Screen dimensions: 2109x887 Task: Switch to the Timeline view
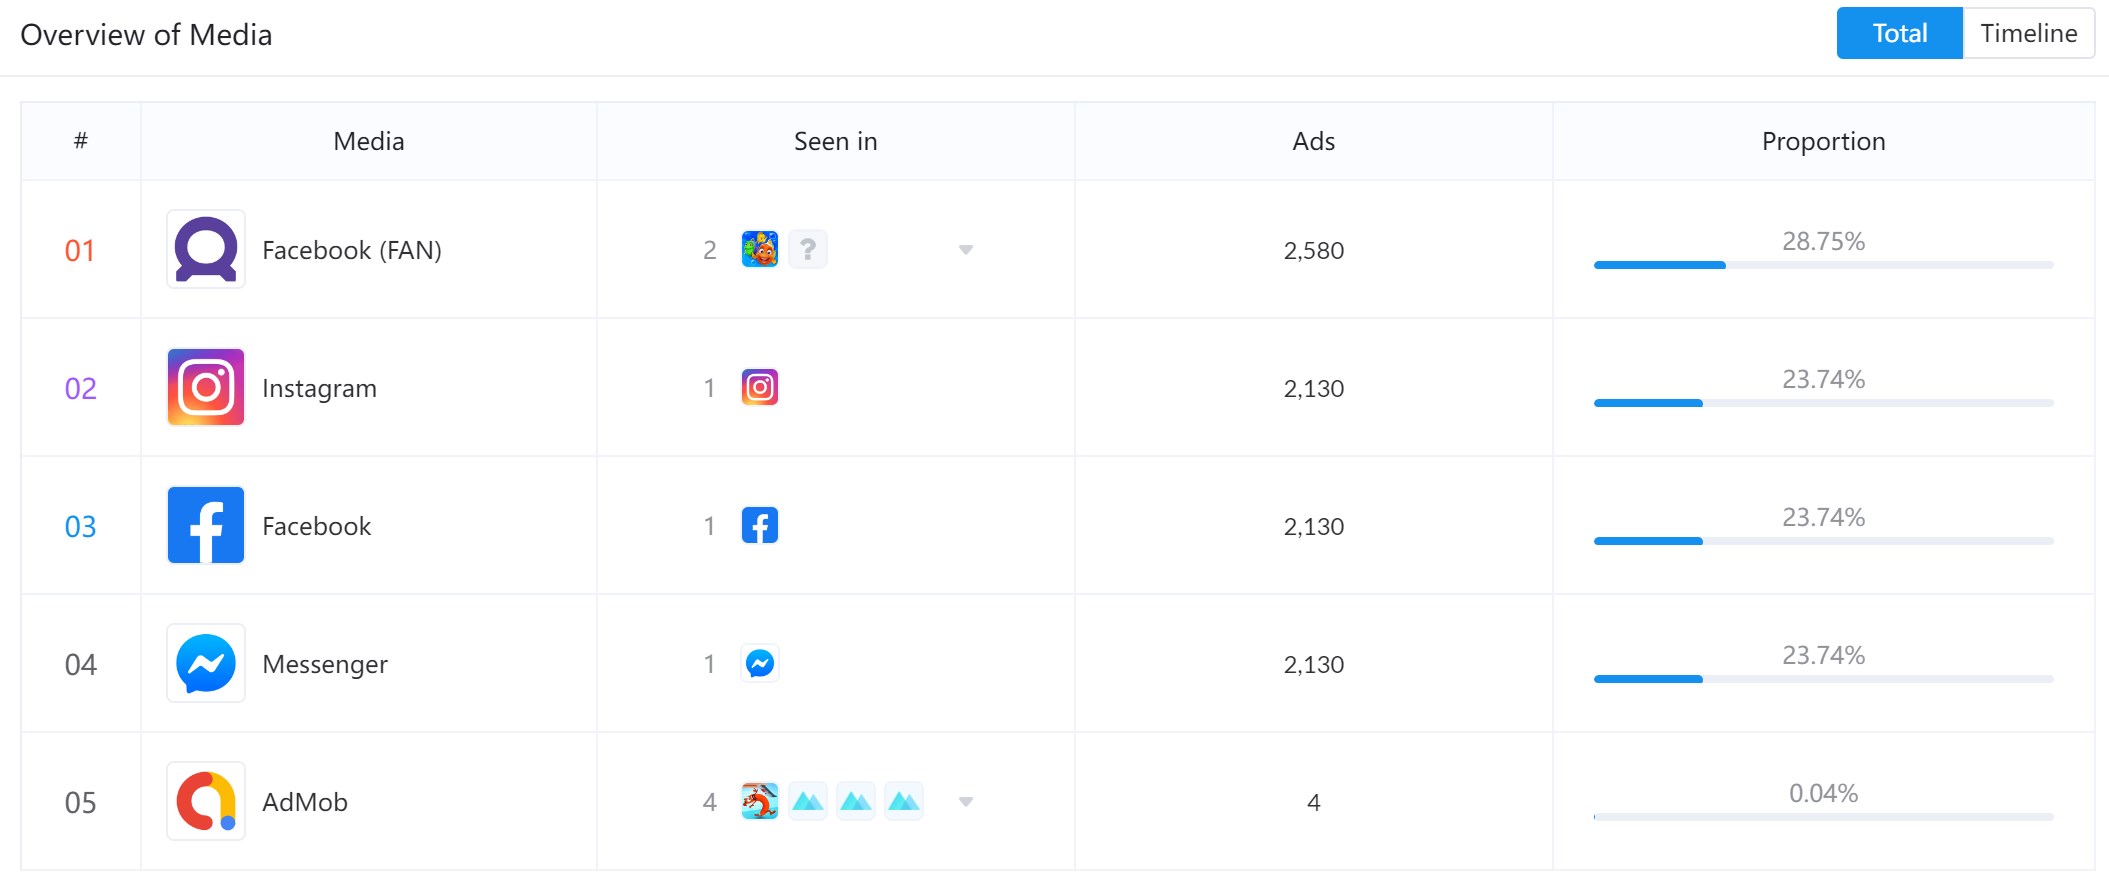click(2029, 33)
